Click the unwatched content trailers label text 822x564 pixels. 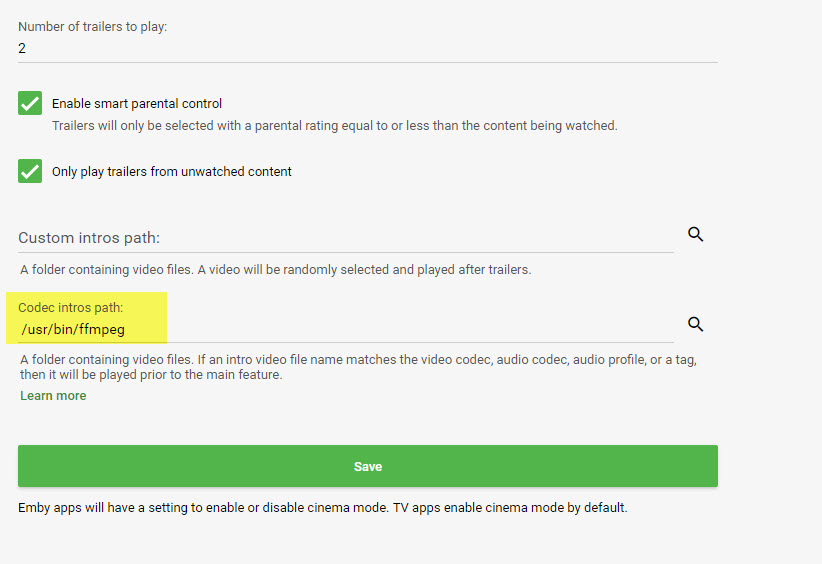172,172
